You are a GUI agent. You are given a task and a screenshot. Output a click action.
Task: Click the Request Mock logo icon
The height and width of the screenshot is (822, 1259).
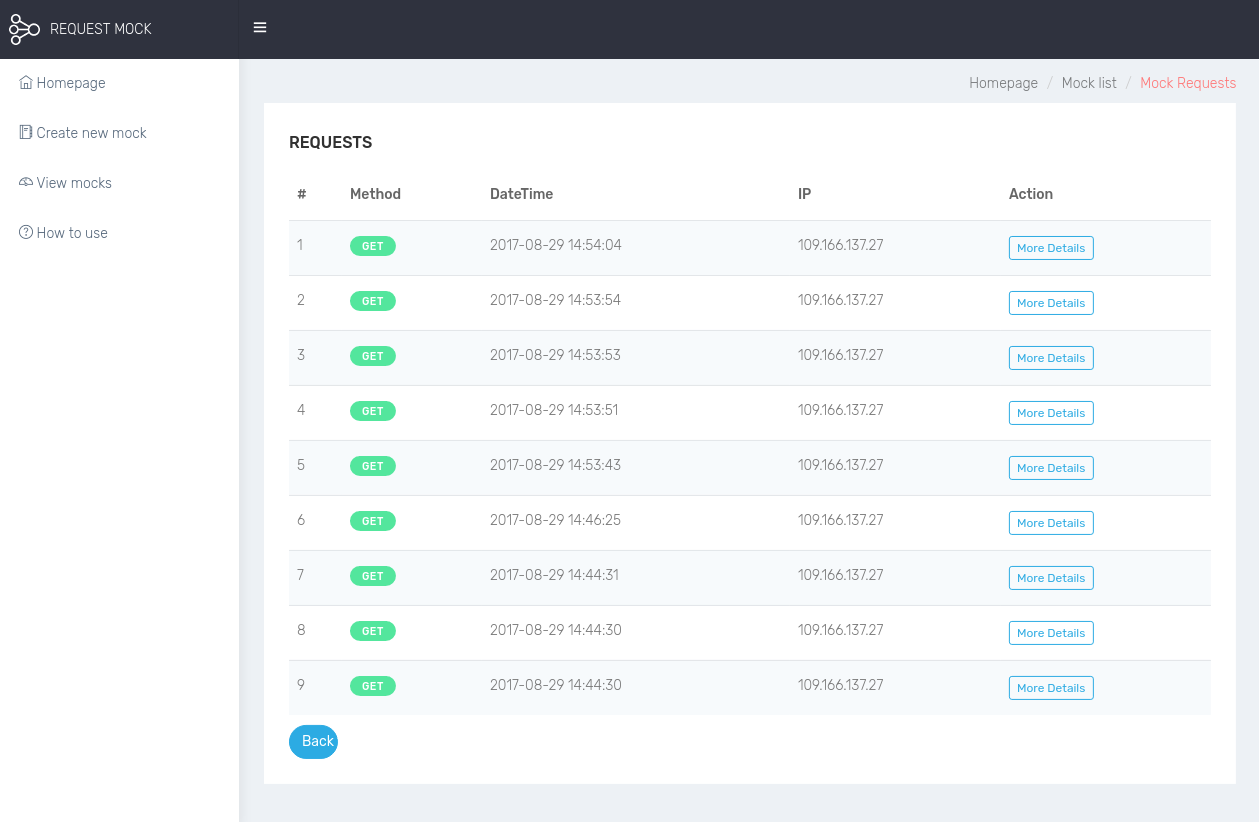pyautogui.click(x=24, y=29)
